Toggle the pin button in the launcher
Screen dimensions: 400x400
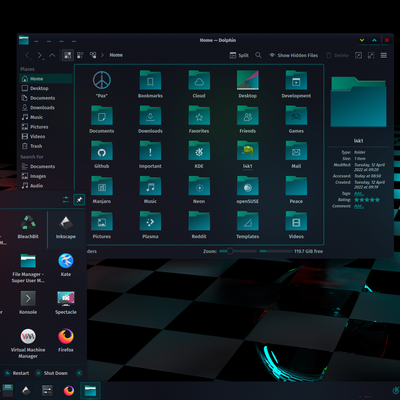(79, 200)
